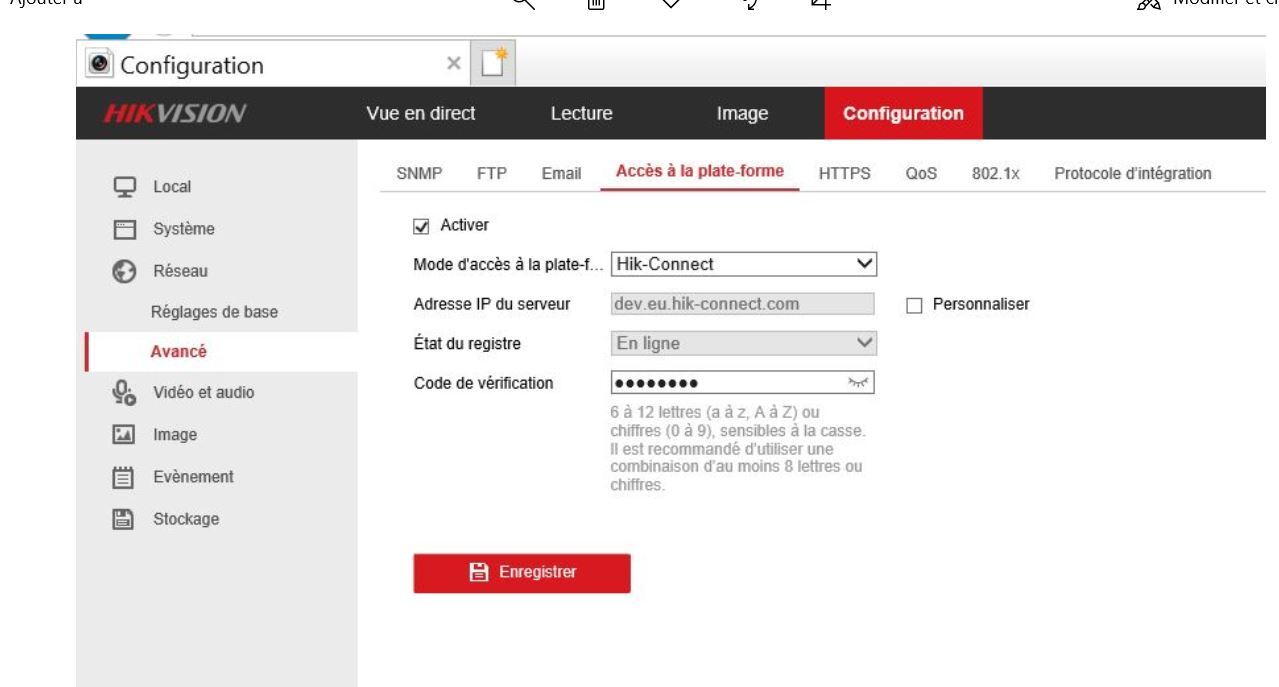Go to Réglages de base

click(x=214, y=311)
